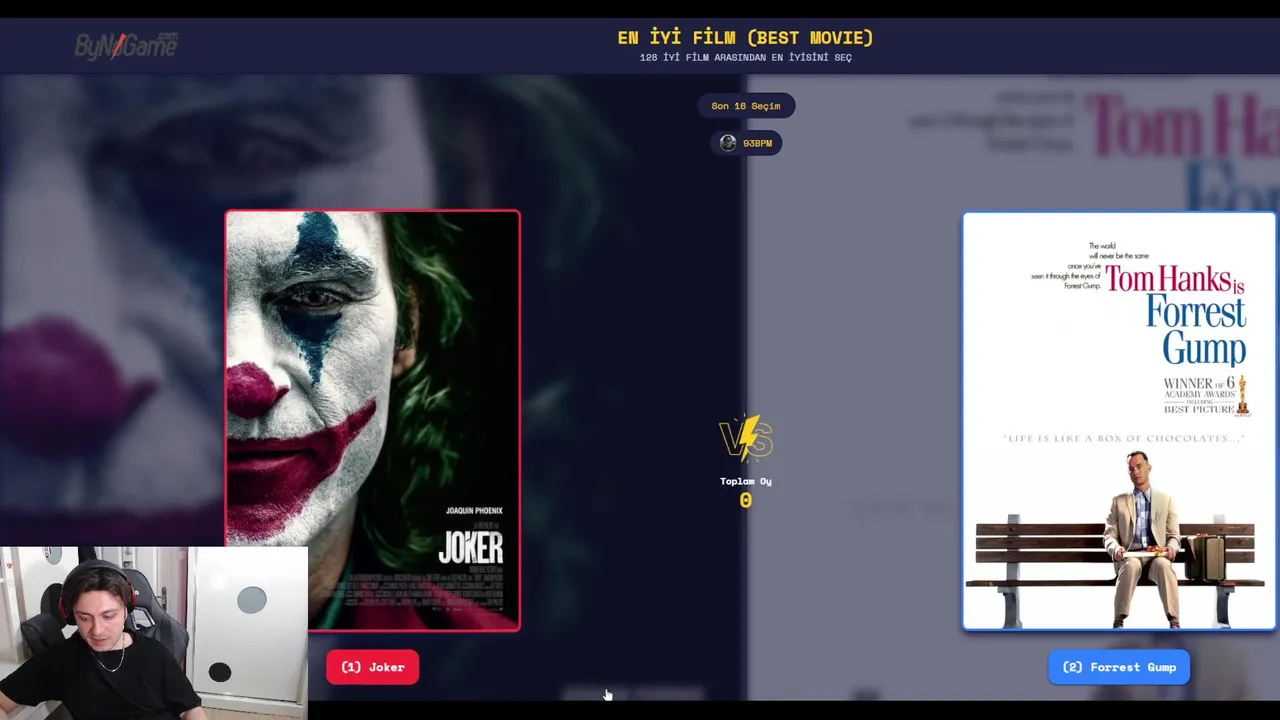Viewport: 1280px width, 720px height.
Task: Select the Joker movie poster
Action: (x=372, y=420)
